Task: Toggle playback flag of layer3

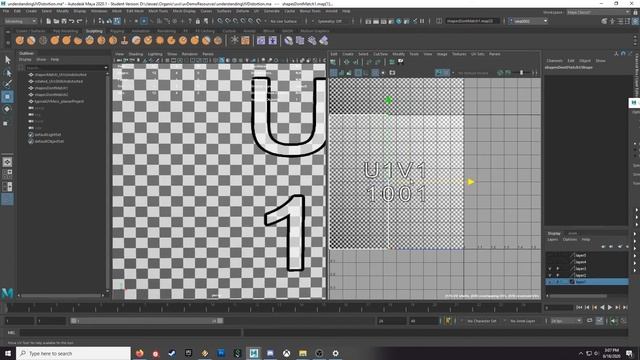Action: click(x=558, y=269)
